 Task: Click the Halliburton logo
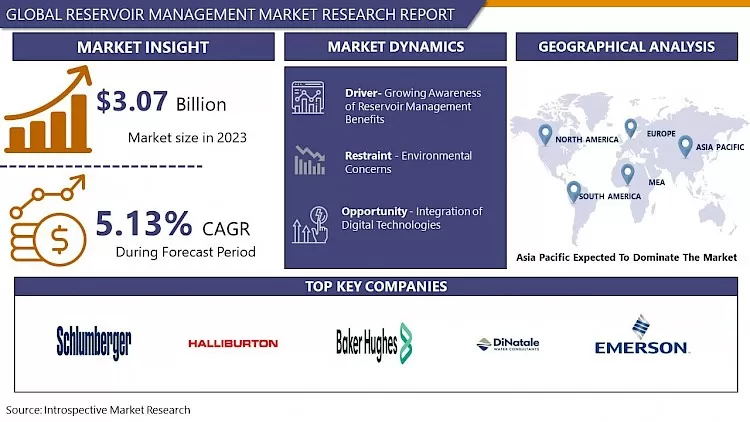(x=233, y=344)
